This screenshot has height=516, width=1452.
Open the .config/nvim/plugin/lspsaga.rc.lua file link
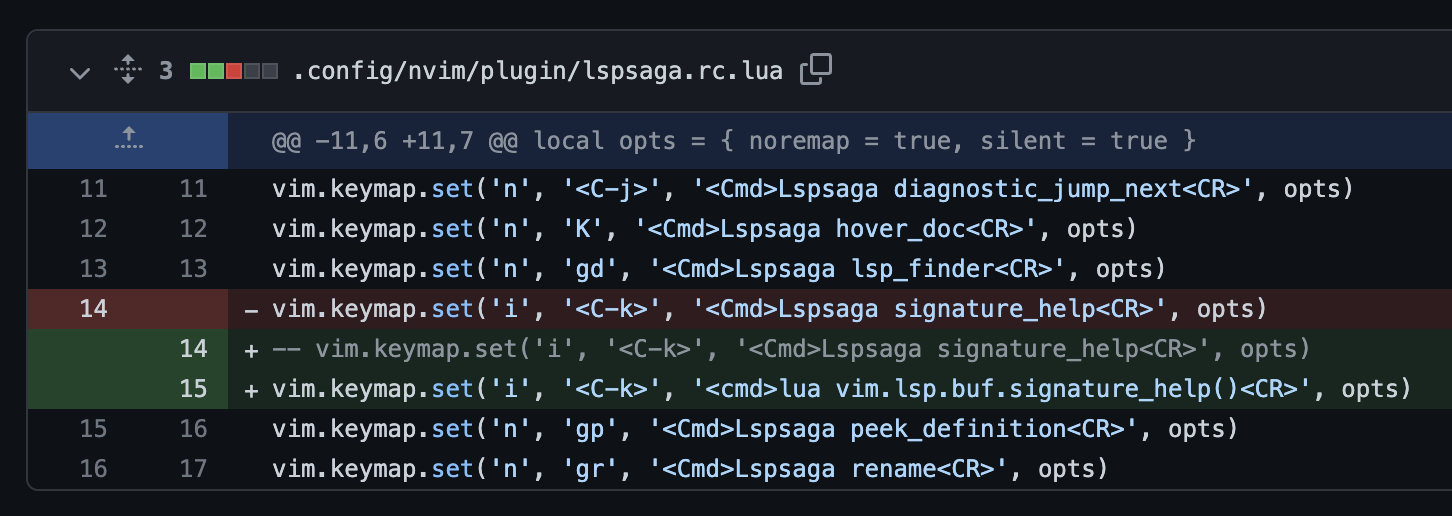(x=538, y=72)
